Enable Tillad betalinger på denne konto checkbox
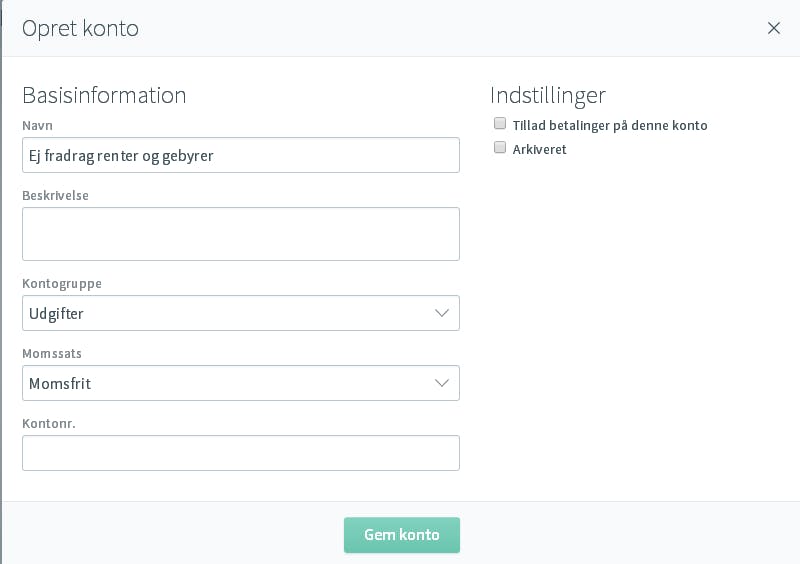800x564 pixels. click(x=500, y=124)
